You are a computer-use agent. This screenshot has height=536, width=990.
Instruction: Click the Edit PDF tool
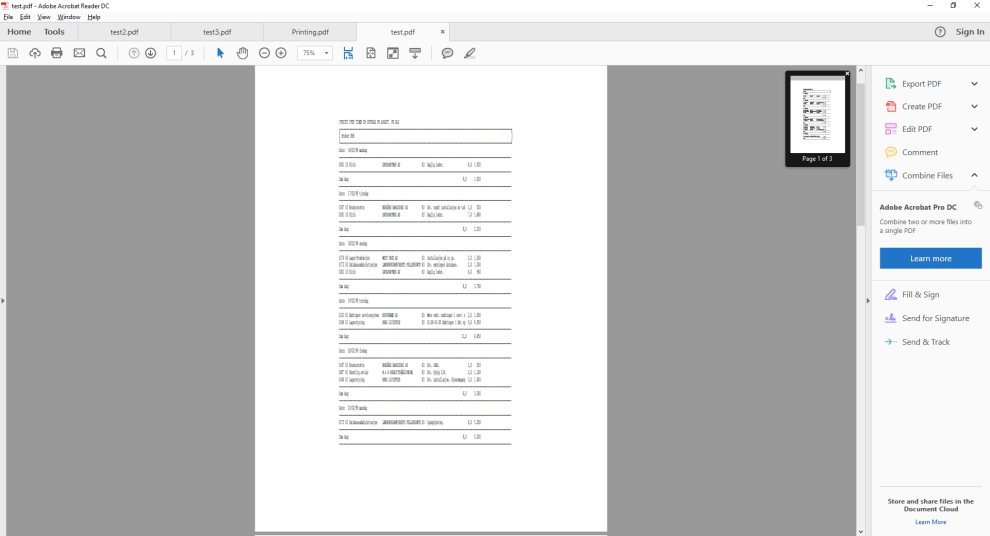click(917, 129)
